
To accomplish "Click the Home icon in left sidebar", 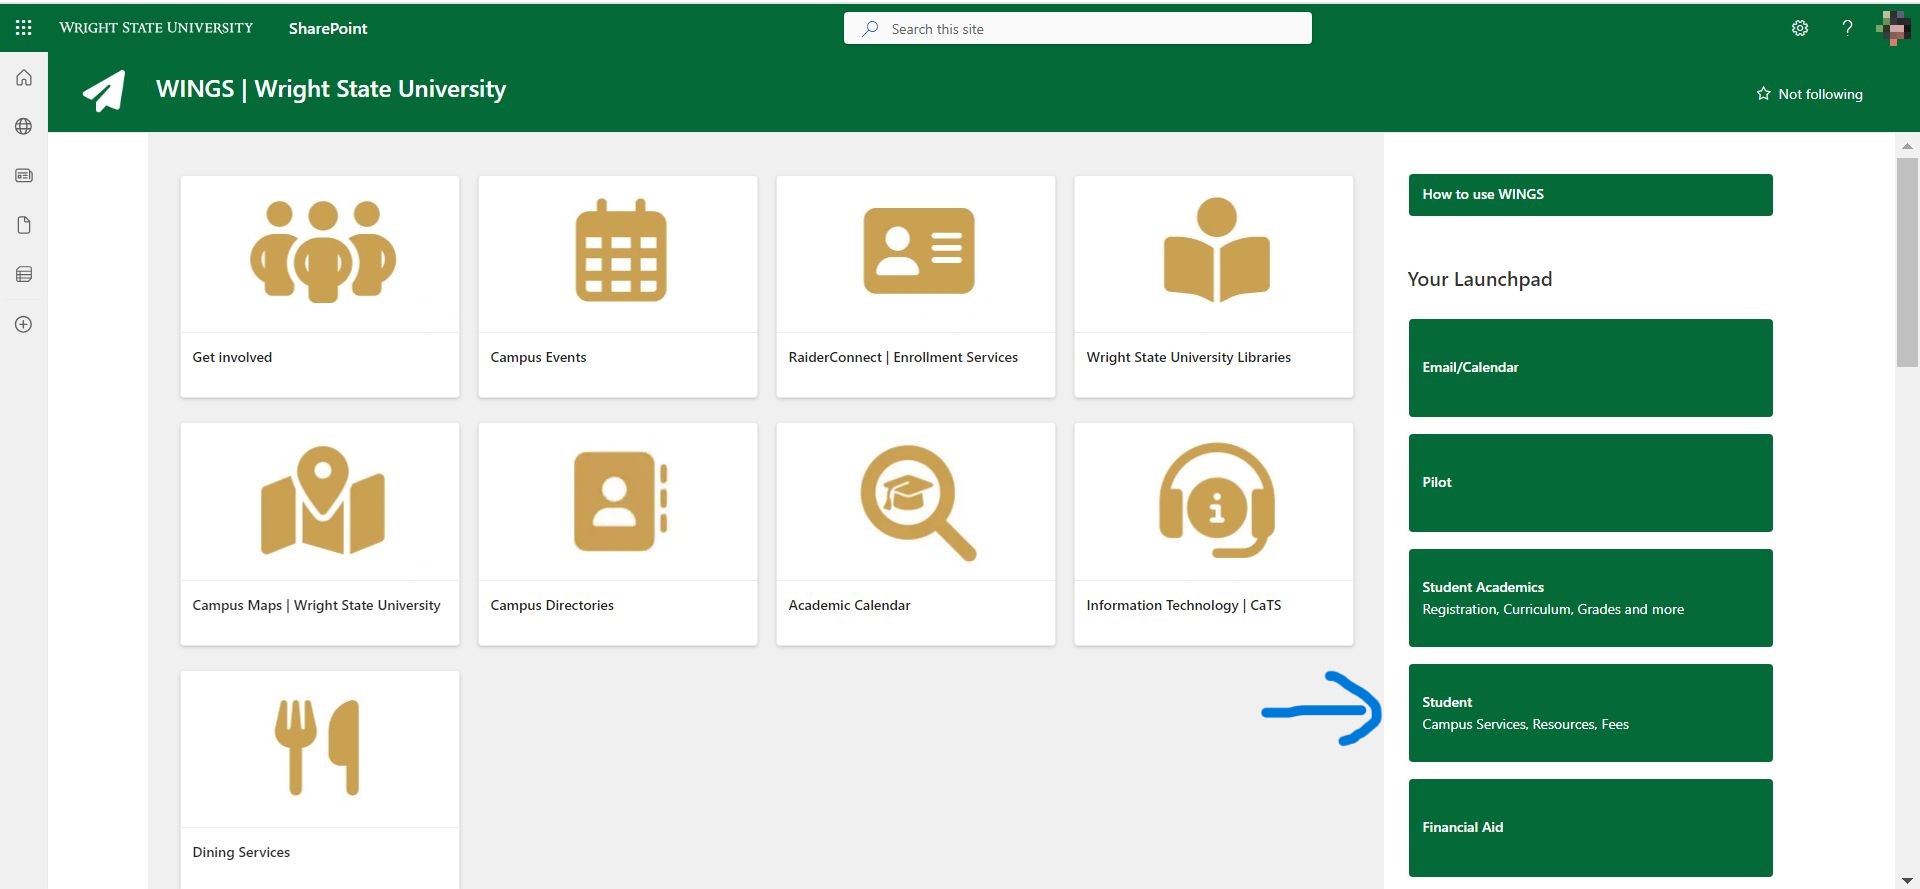I will (24, 78).
